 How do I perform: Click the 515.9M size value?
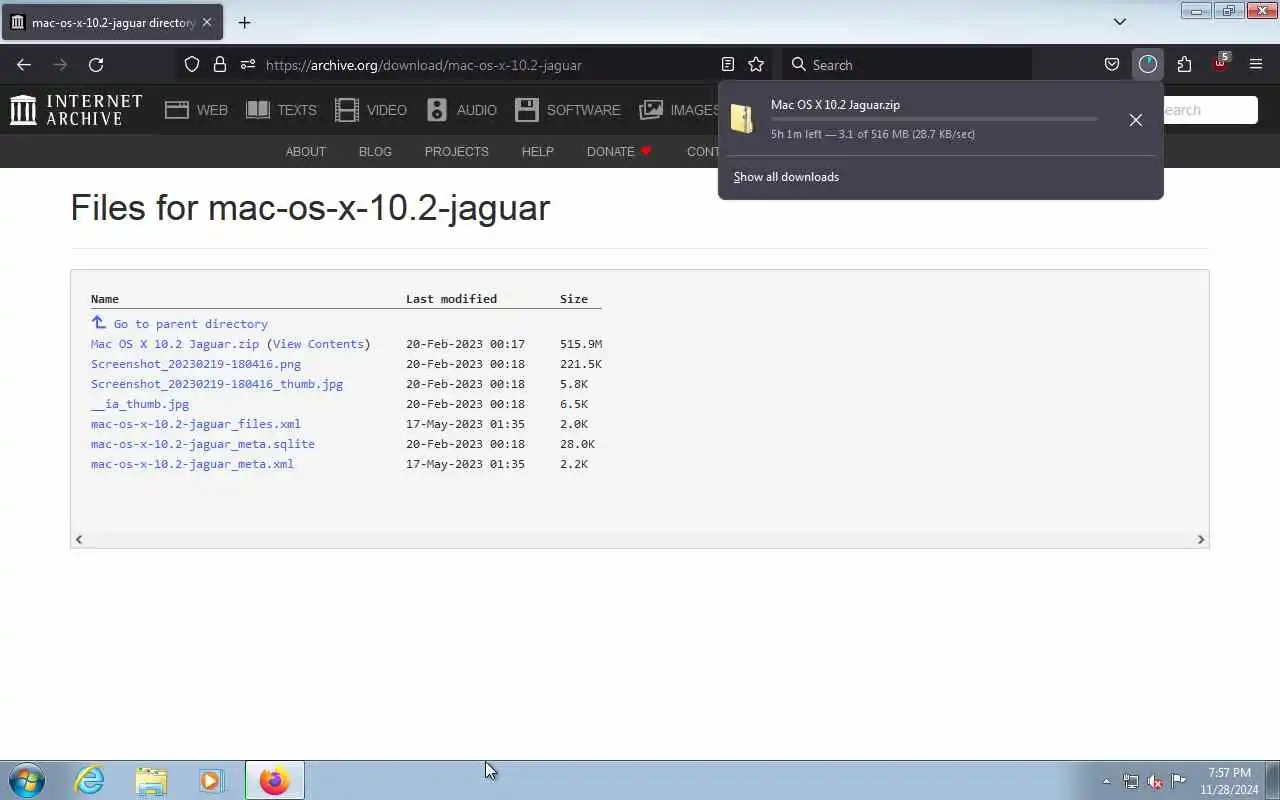[581, 344]
